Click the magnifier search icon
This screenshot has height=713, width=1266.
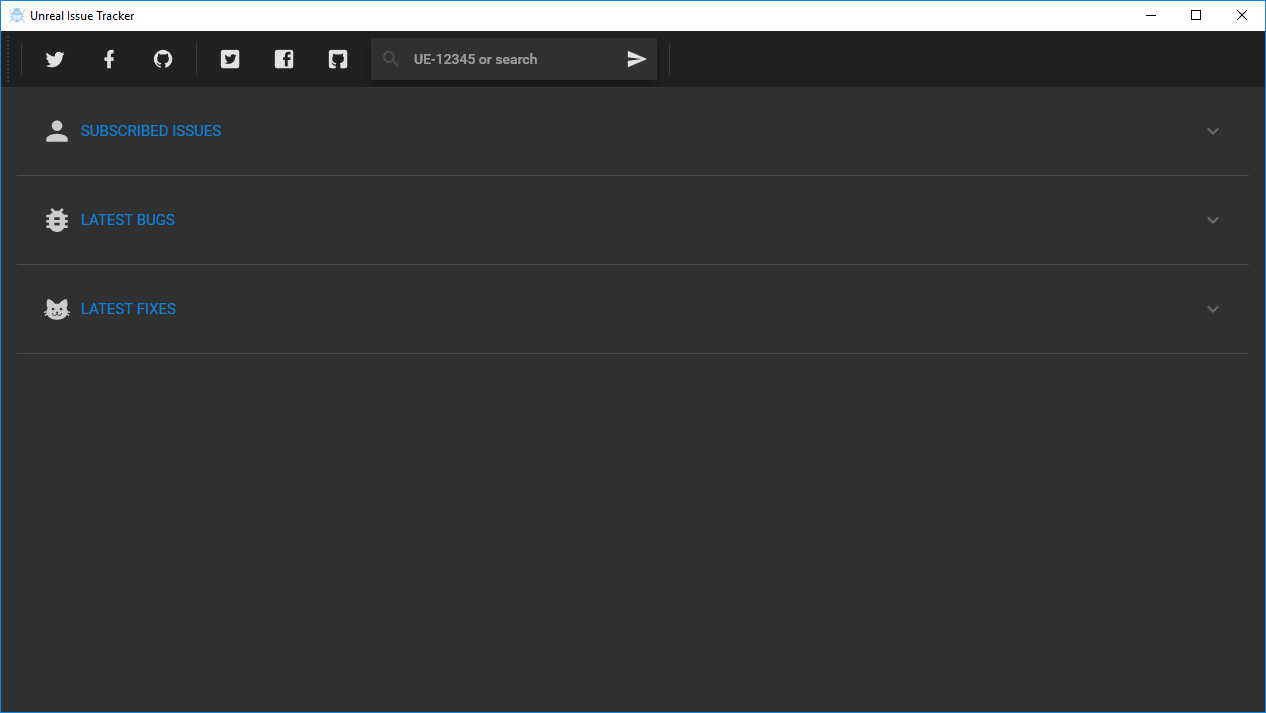[x=391, y=59]
